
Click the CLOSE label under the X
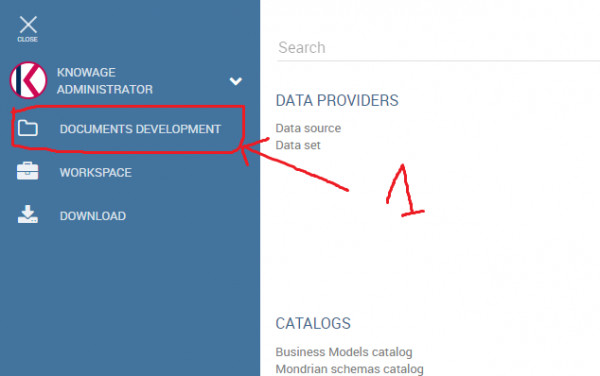coord(28,39)
